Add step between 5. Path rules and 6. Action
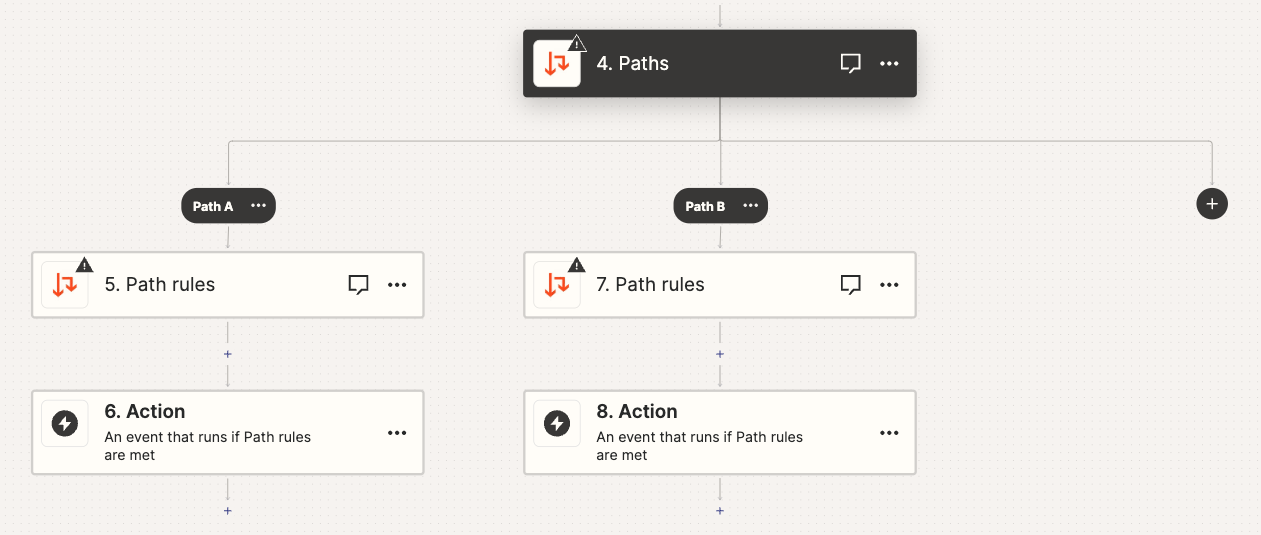Screen dimensions: 1261x535 (228, 354)
